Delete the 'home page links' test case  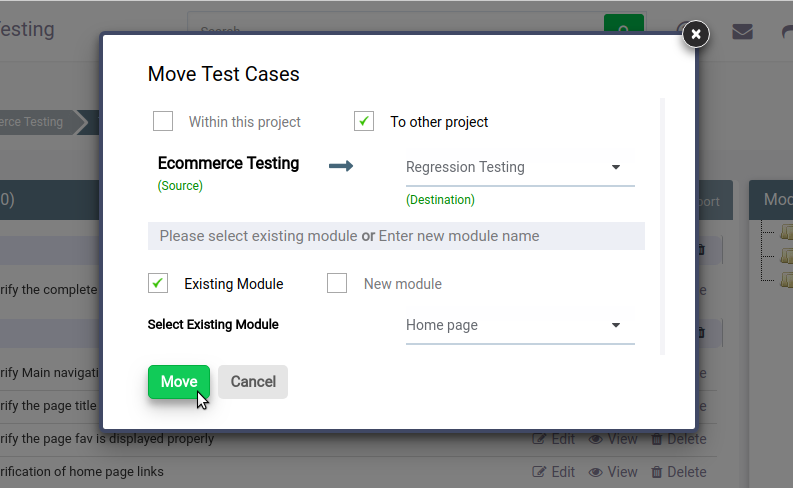(x=679, y=472)
